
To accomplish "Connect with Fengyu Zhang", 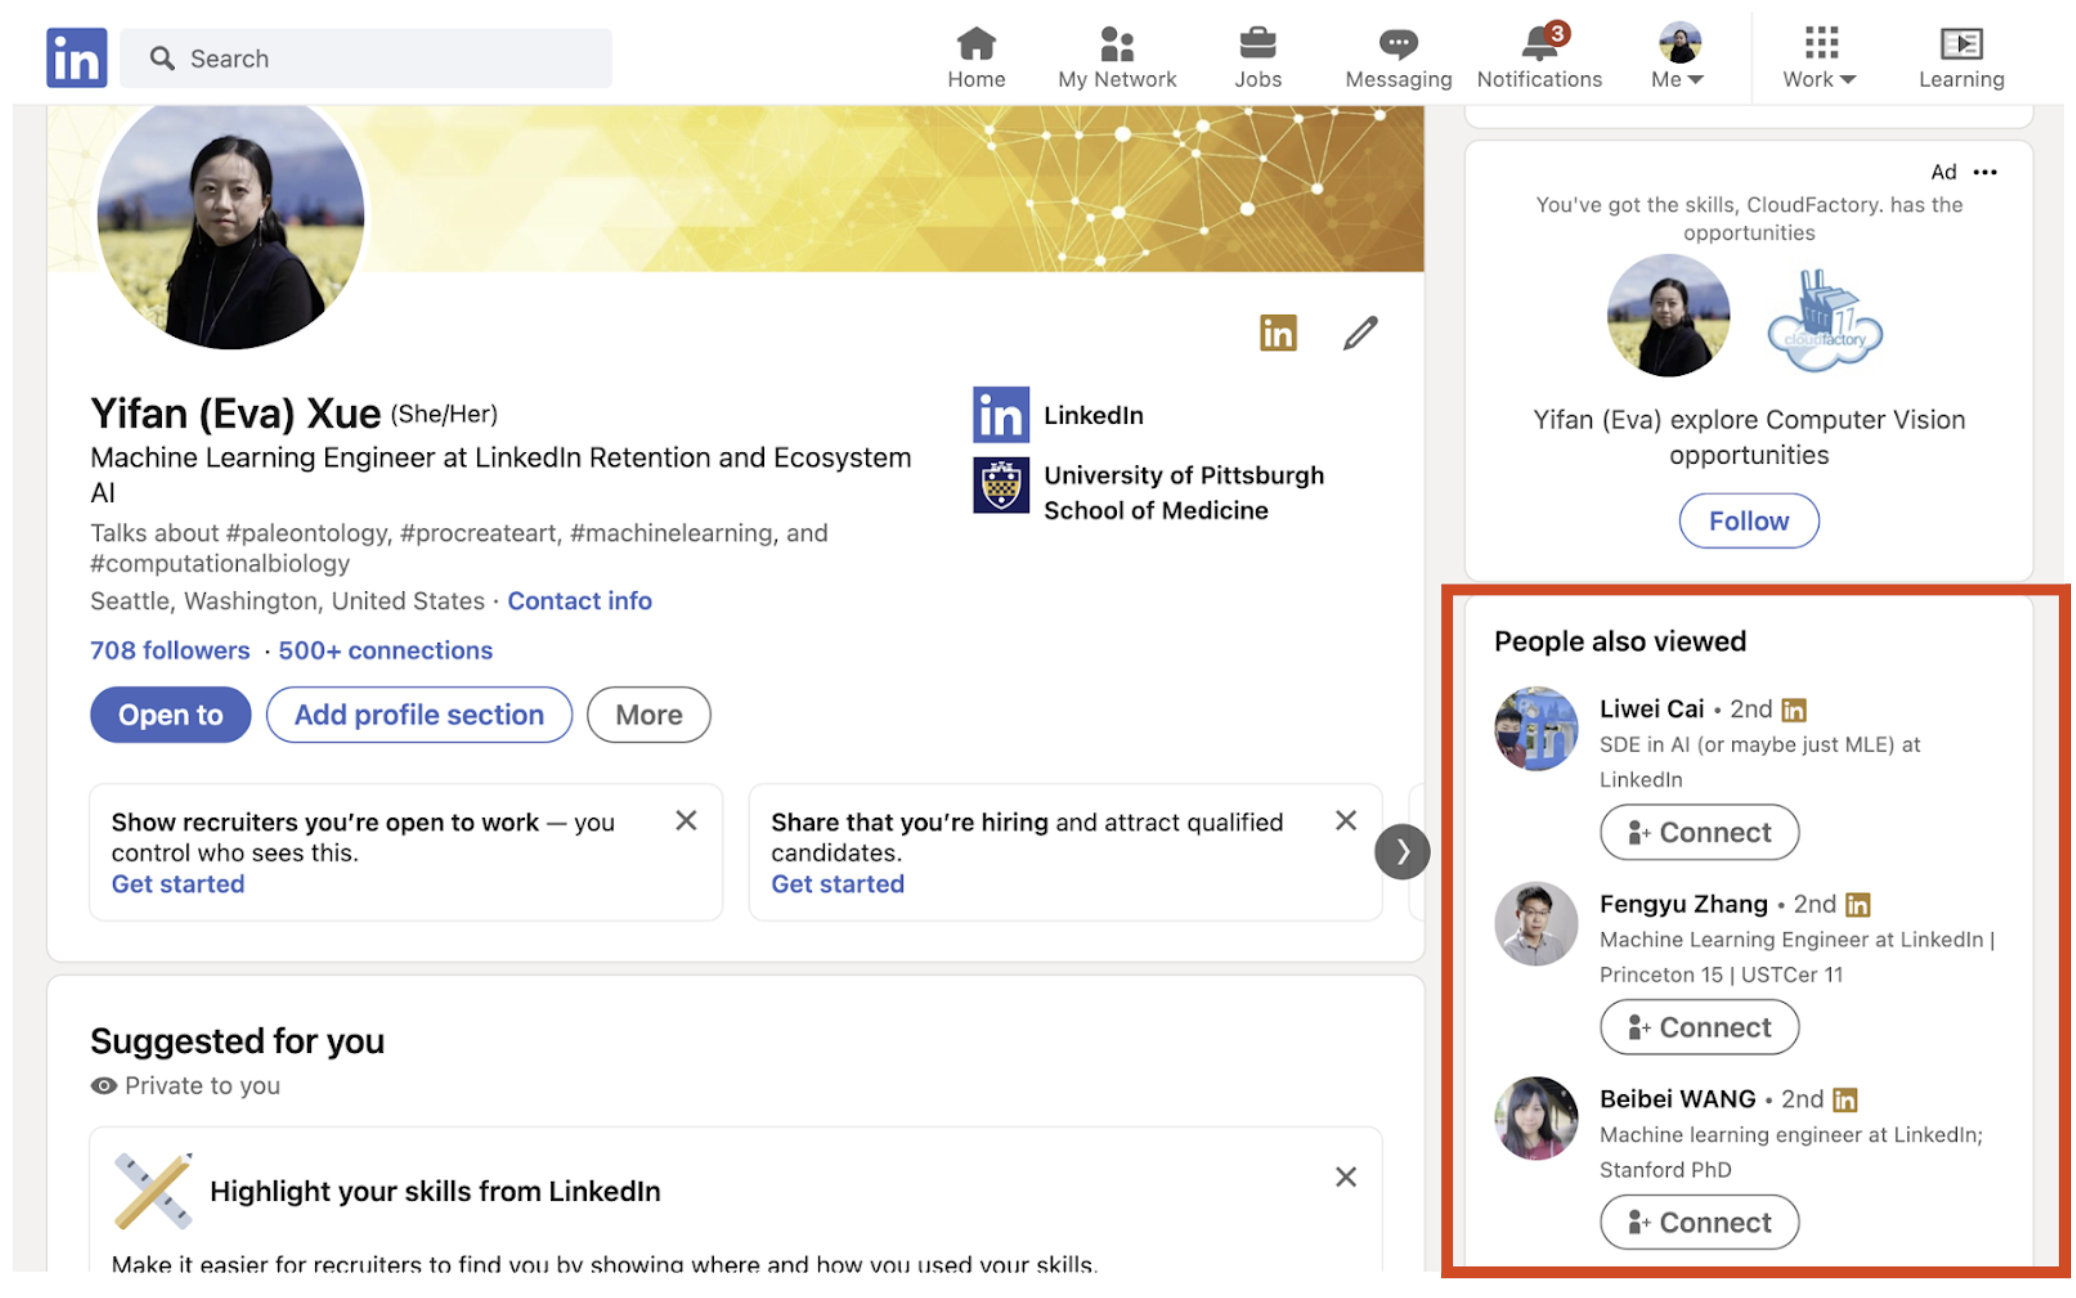I will (x=1699, y=1027).
